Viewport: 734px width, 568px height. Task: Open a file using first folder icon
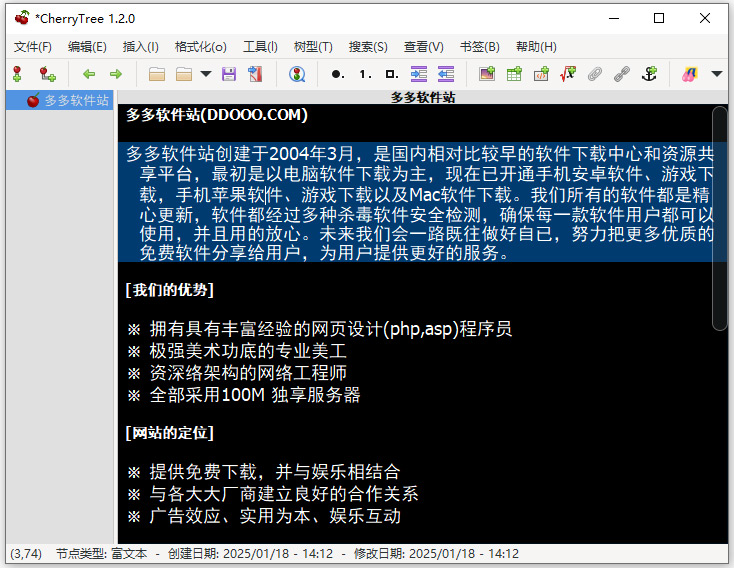click(157, 74)
